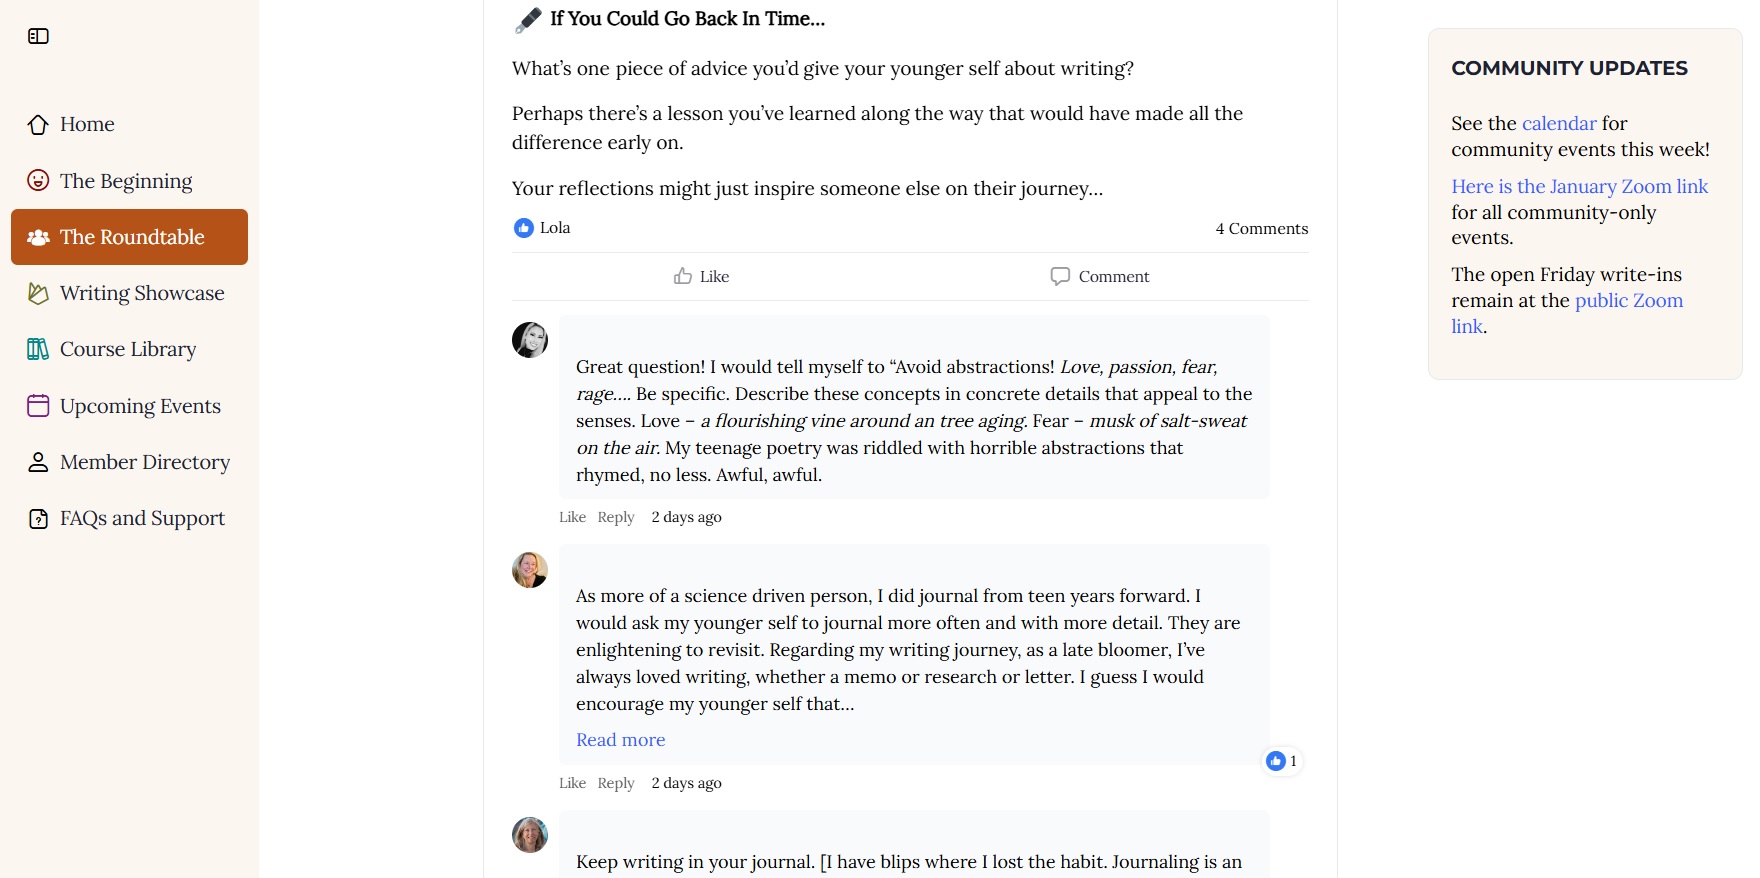Screen dimensions: 1760x878
Task: Click the Upcoming Events calendar icon
Action: [x=38, y=406]
